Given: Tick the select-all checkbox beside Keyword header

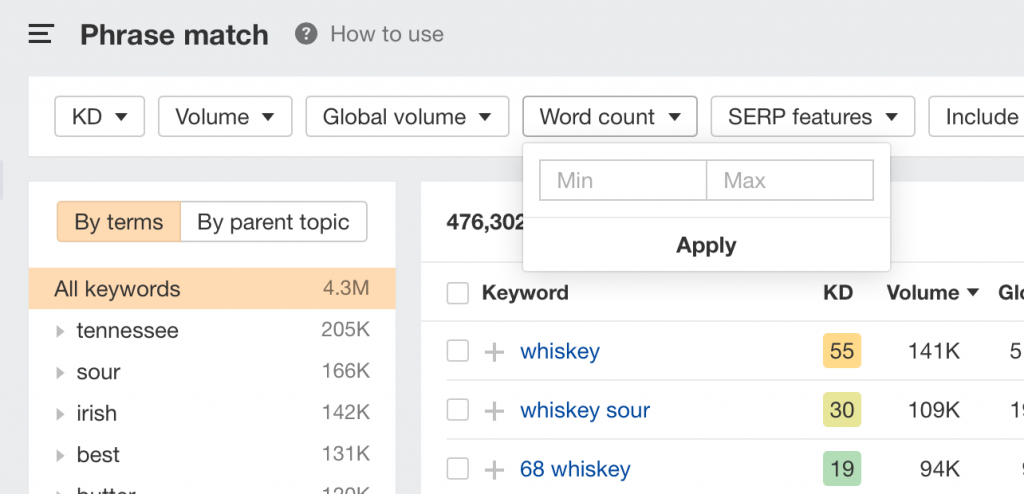Looking at the screenshot, I should pyautogui.click(x=458, y=293).
